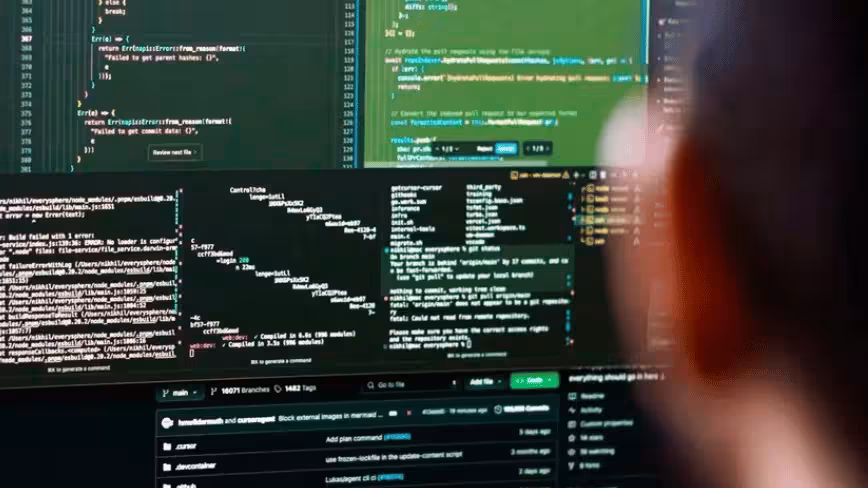This screenshot has height=488, width=868.
Task: Accept the suggested code change
Action: pyautogui.click(x=505, y=148)
